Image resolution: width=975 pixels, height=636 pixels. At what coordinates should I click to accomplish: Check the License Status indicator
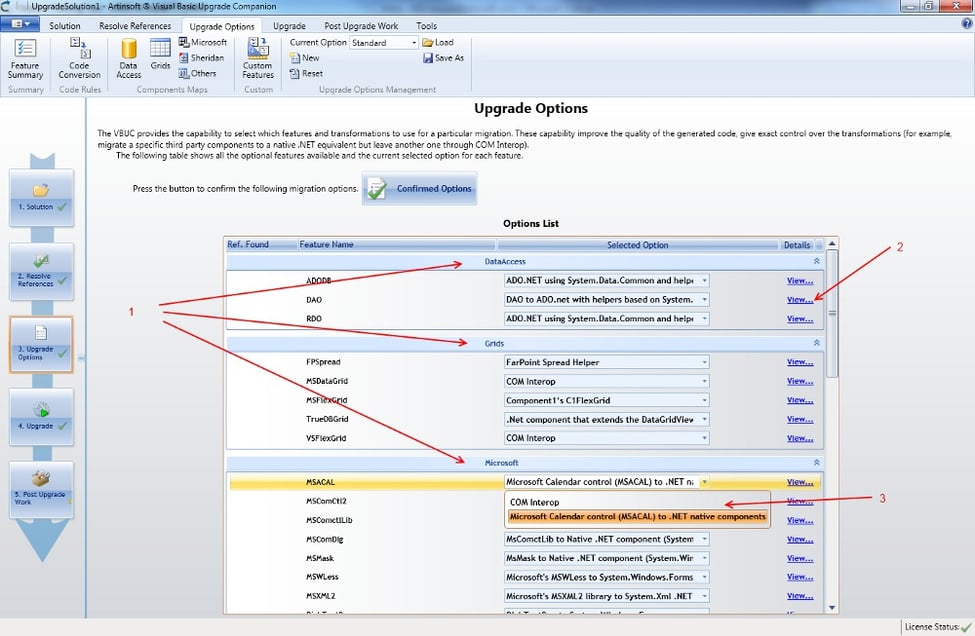(x=938, y=627)
